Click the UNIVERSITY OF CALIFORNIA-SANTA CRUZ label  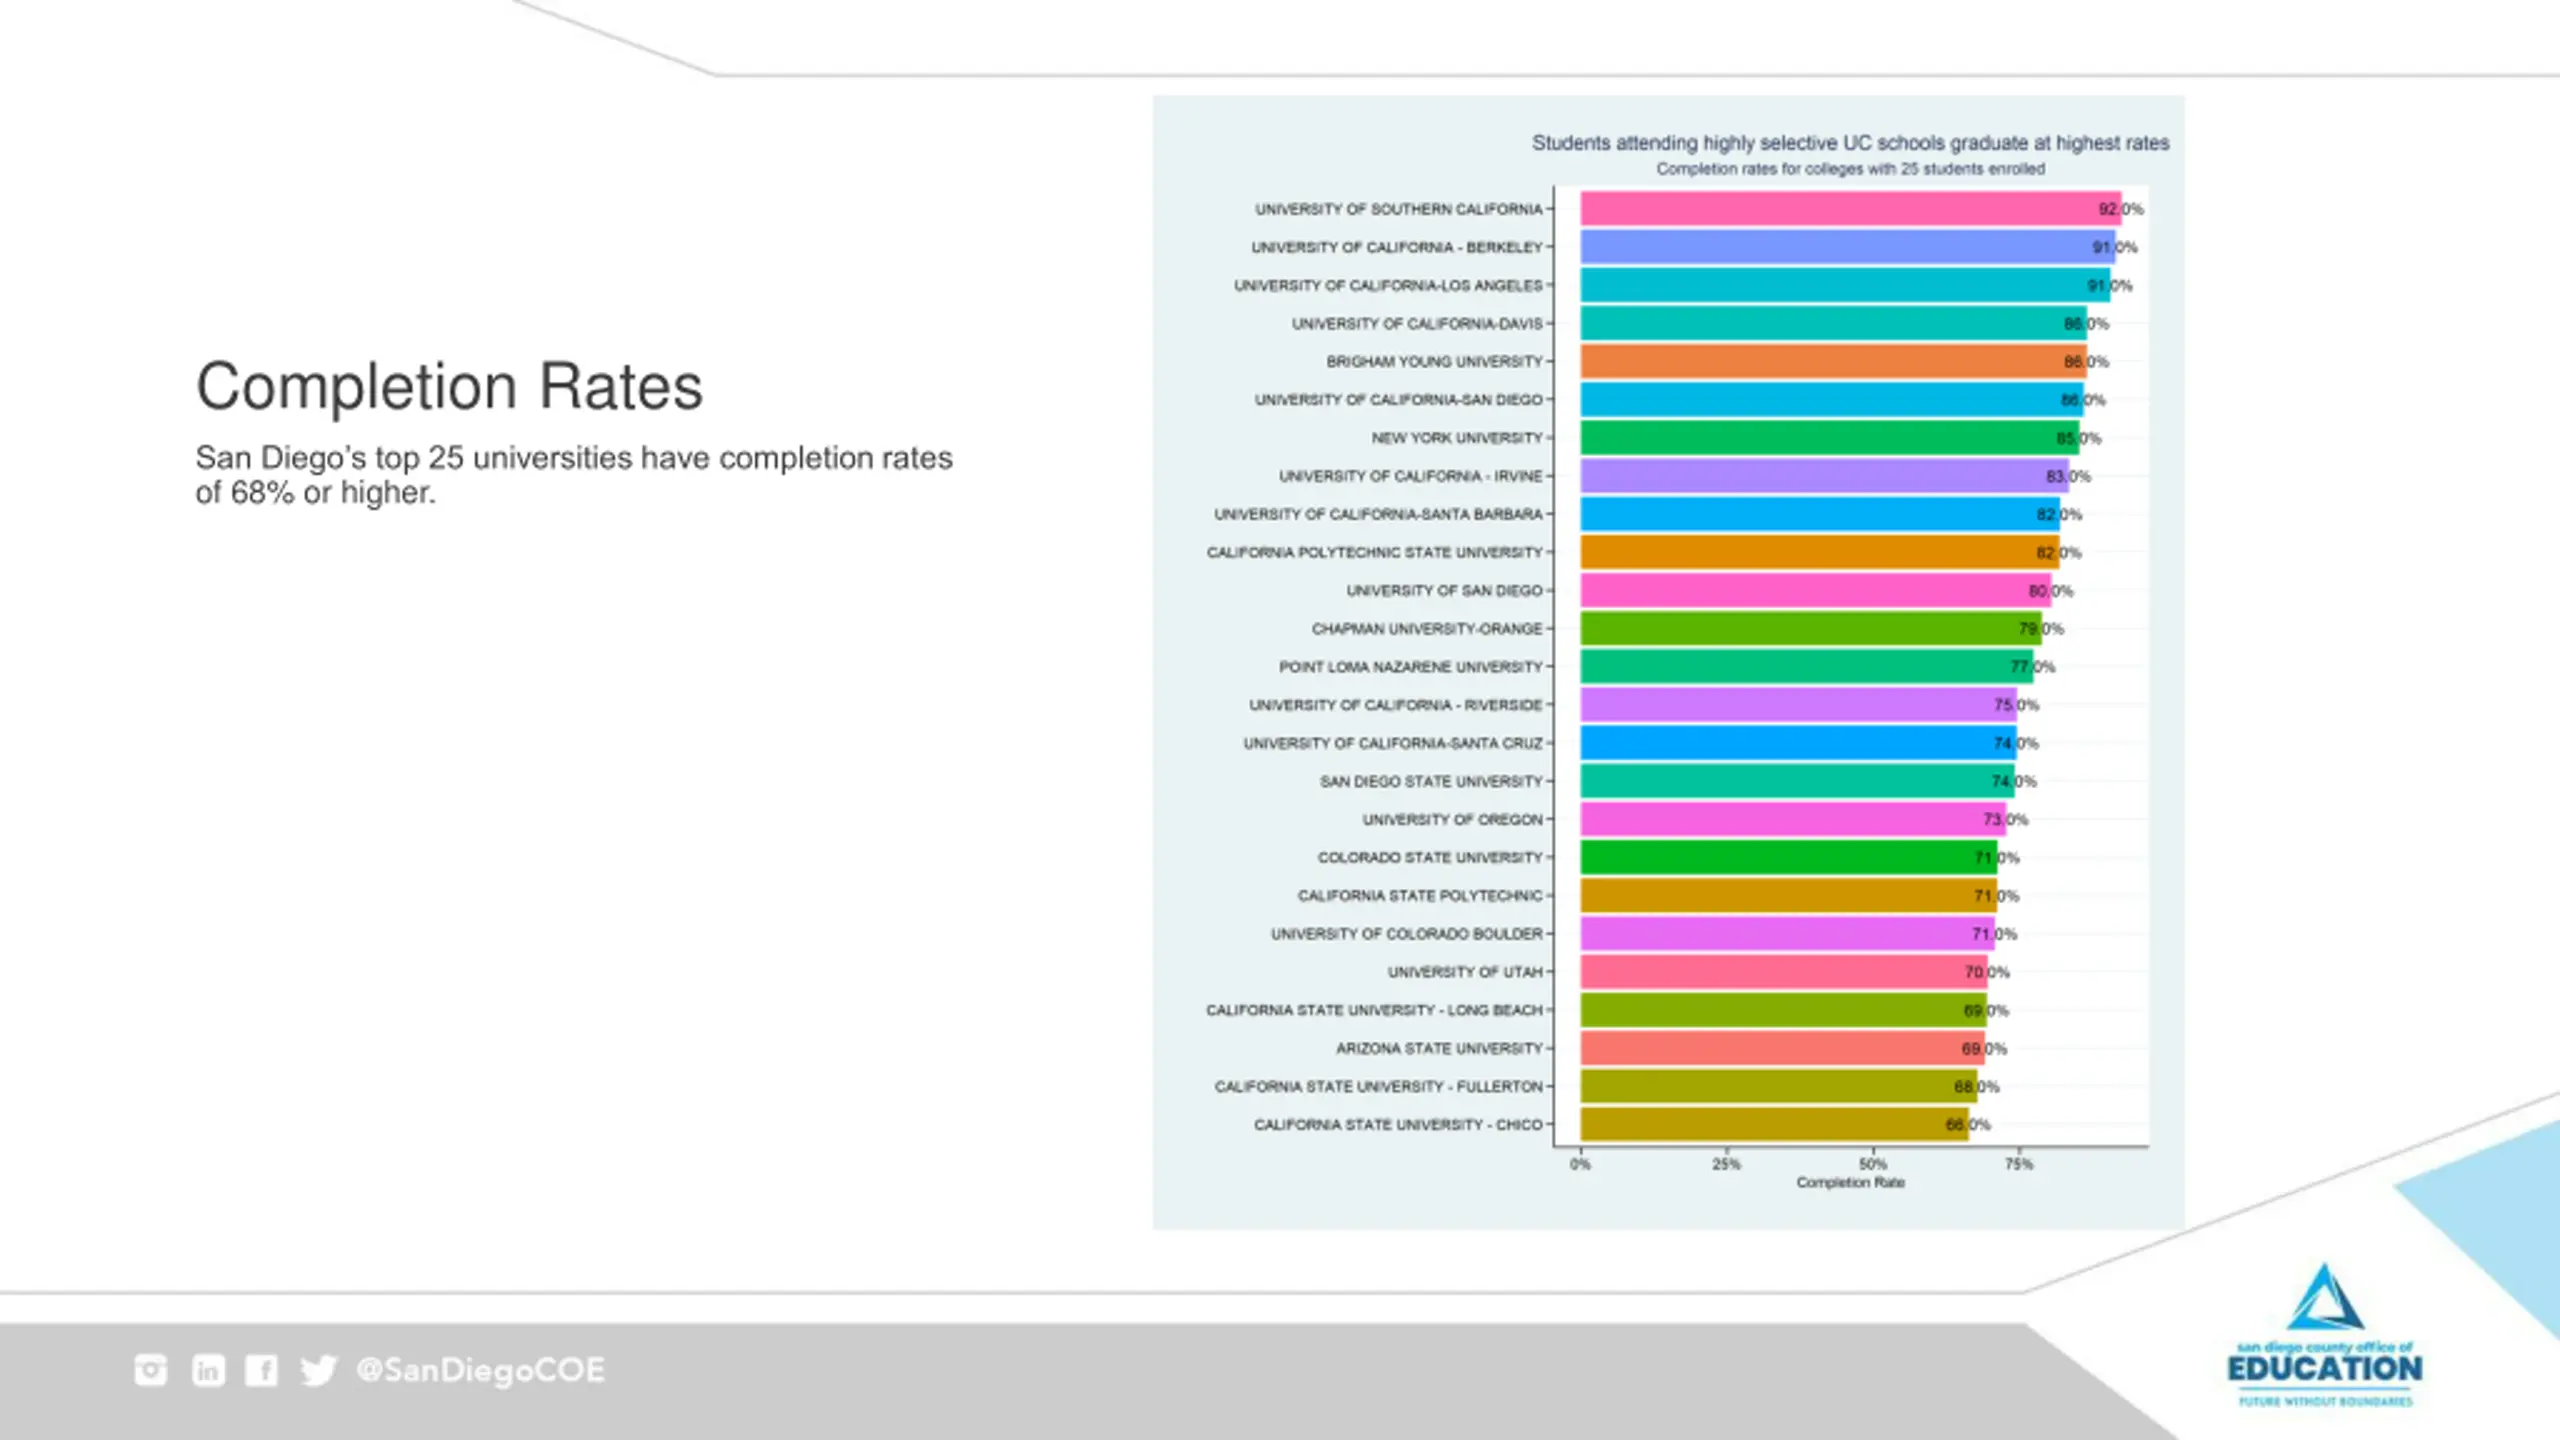1393,743
